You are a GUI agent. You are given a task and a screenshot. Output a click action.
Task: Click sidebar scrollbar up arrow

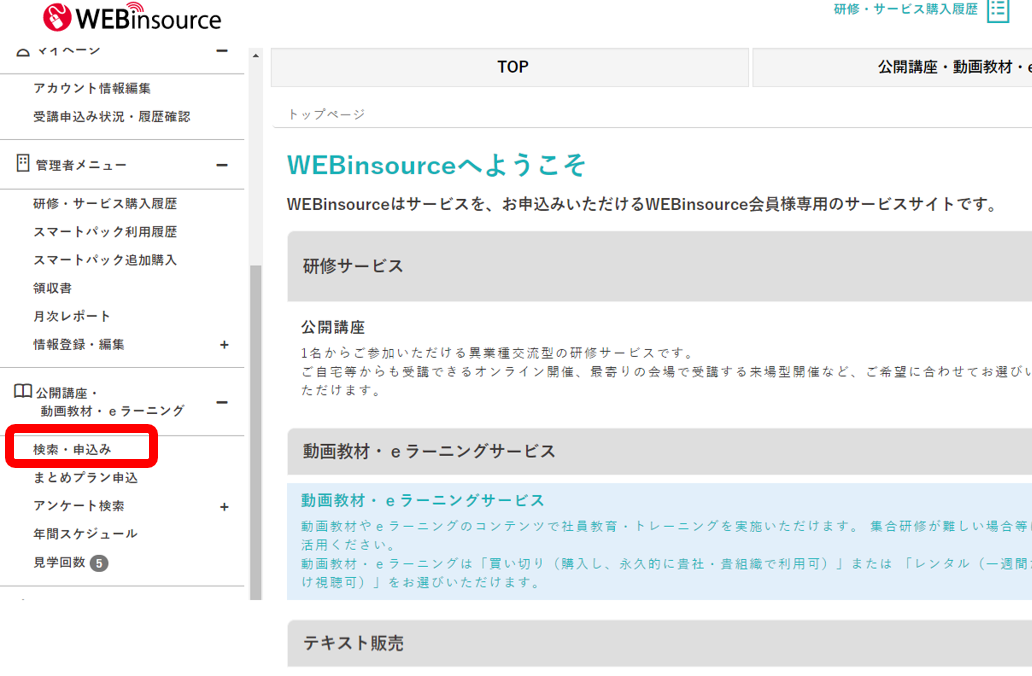pos(255,56)
